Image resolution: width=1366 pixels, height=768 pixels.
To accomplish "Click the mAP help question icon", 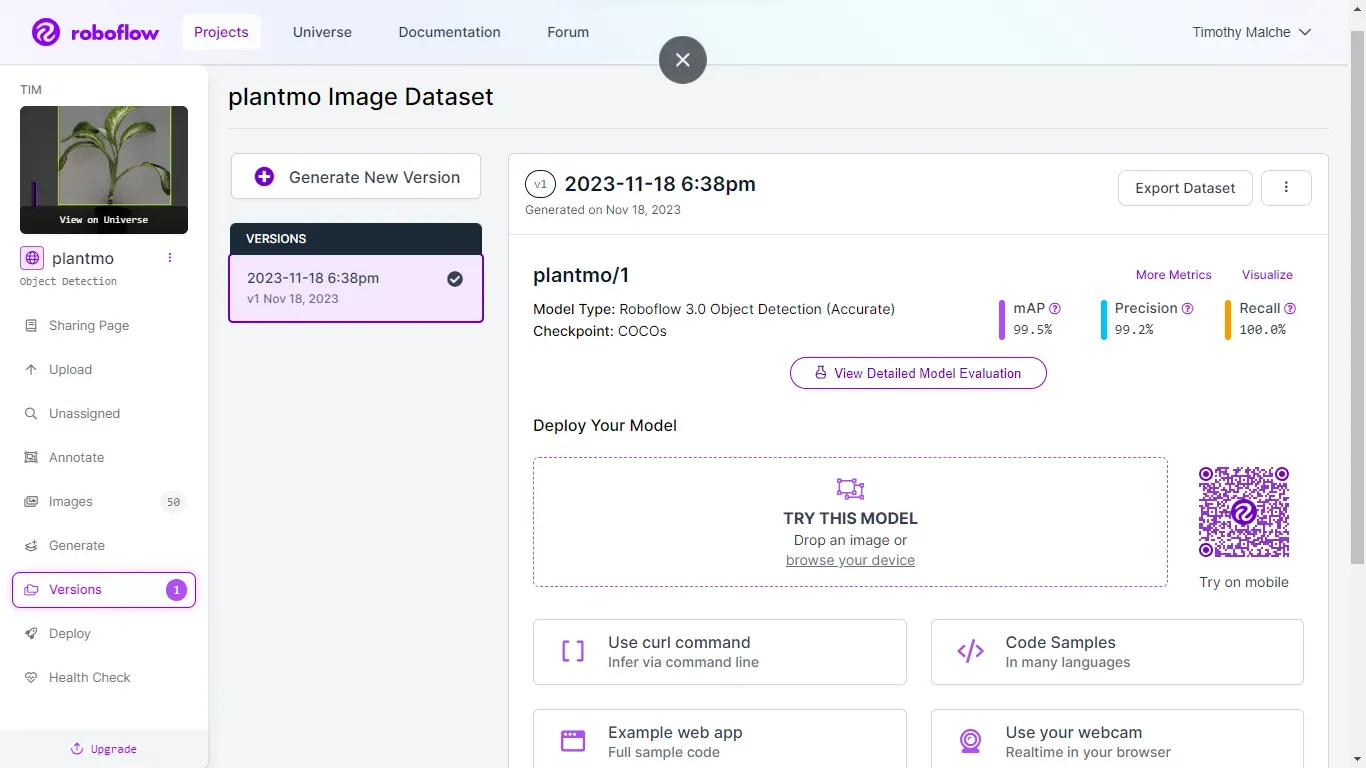I will [1055, 309].
